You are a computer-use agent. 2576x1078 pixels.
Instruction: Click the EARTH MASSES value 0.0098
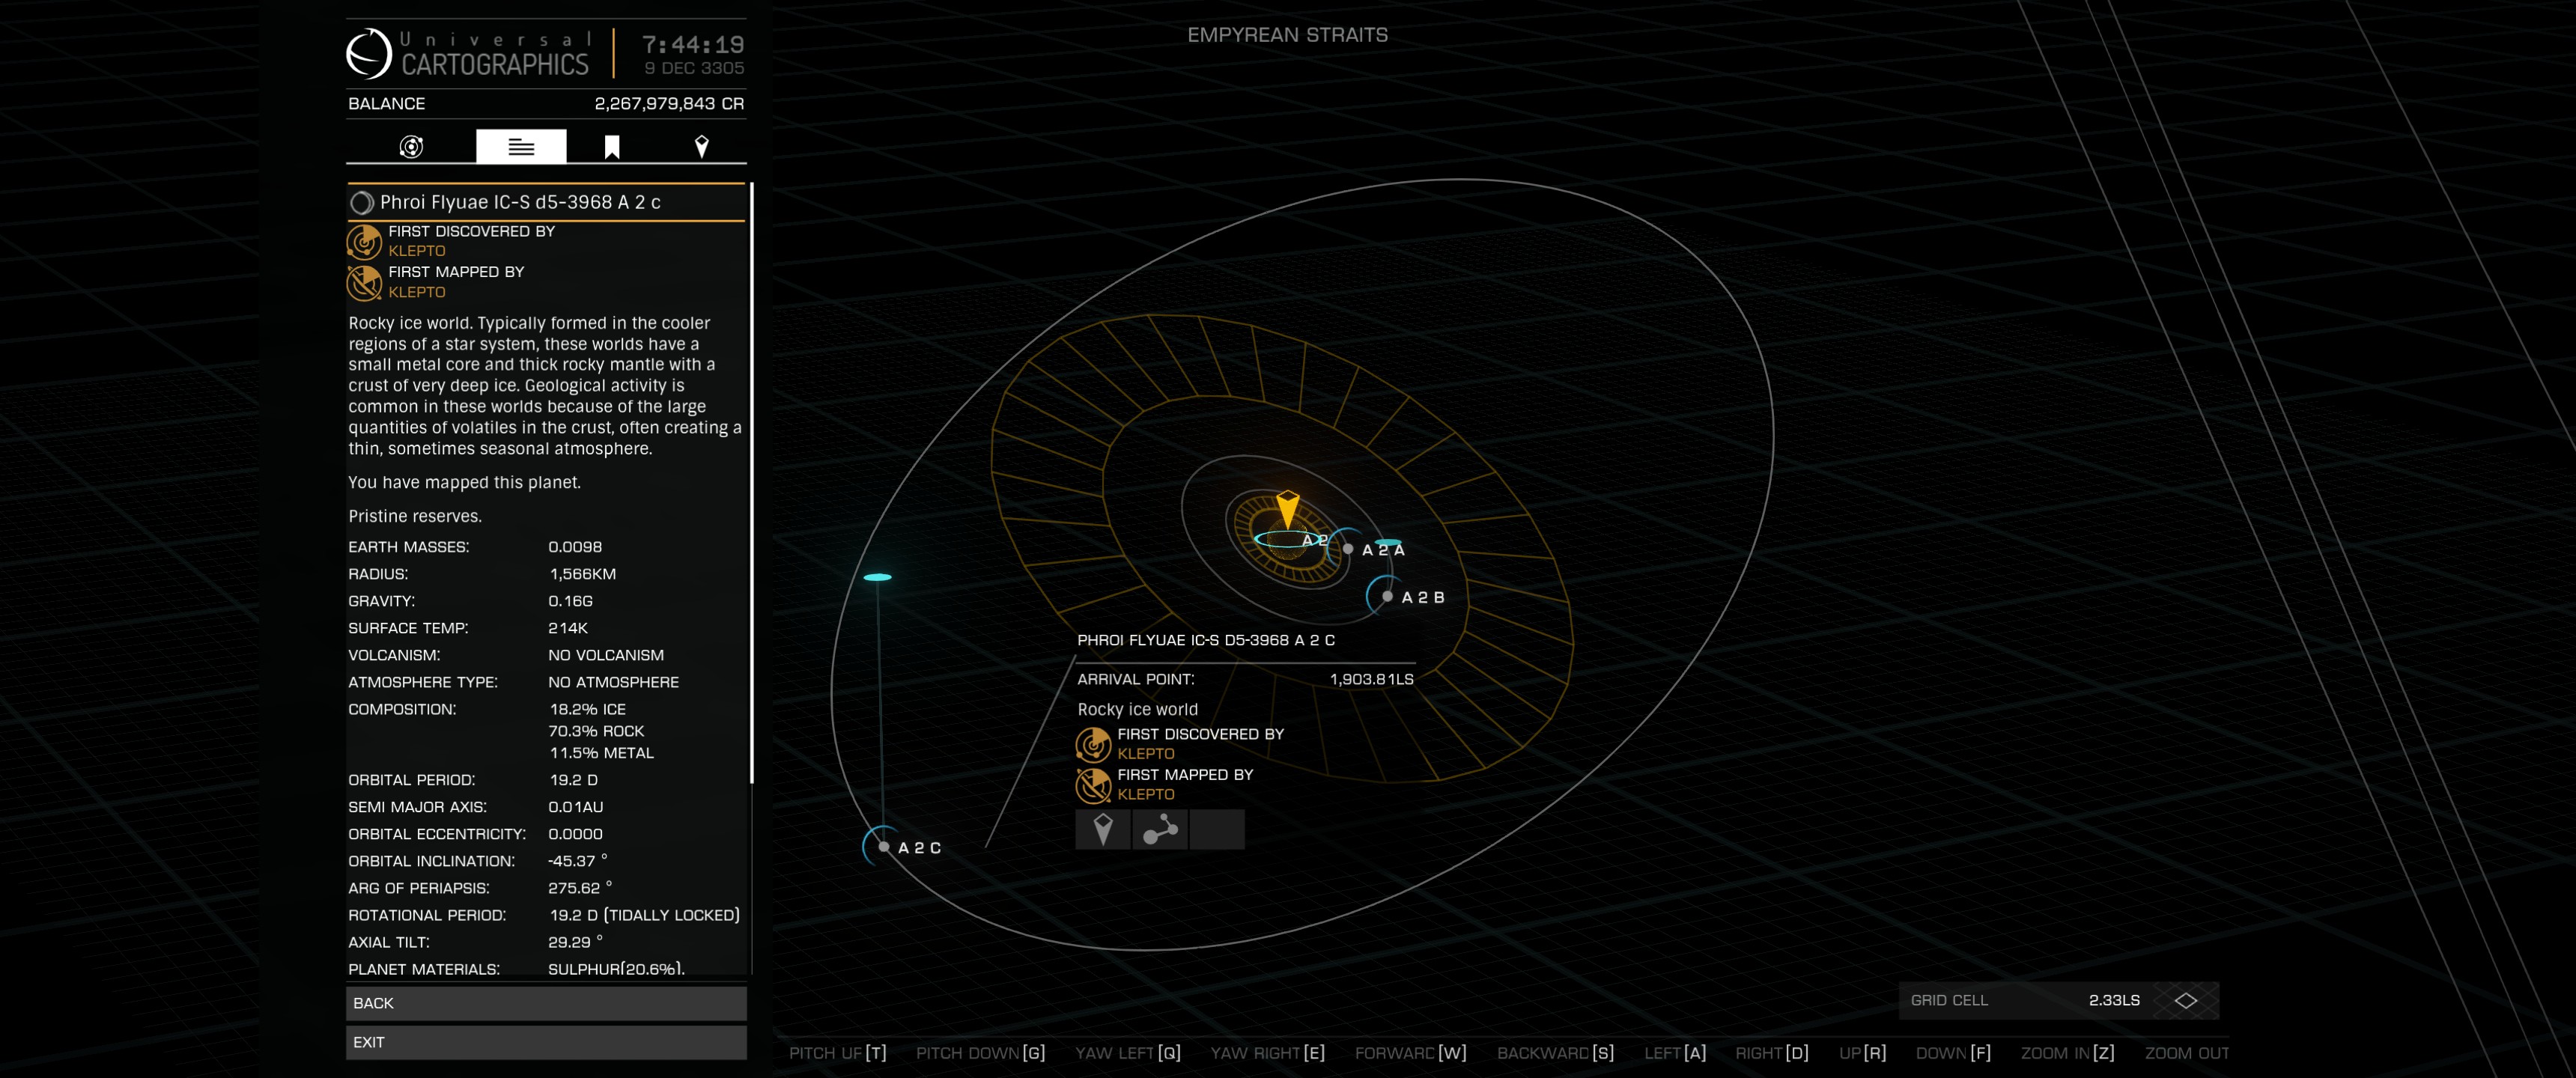click(575, 547)
